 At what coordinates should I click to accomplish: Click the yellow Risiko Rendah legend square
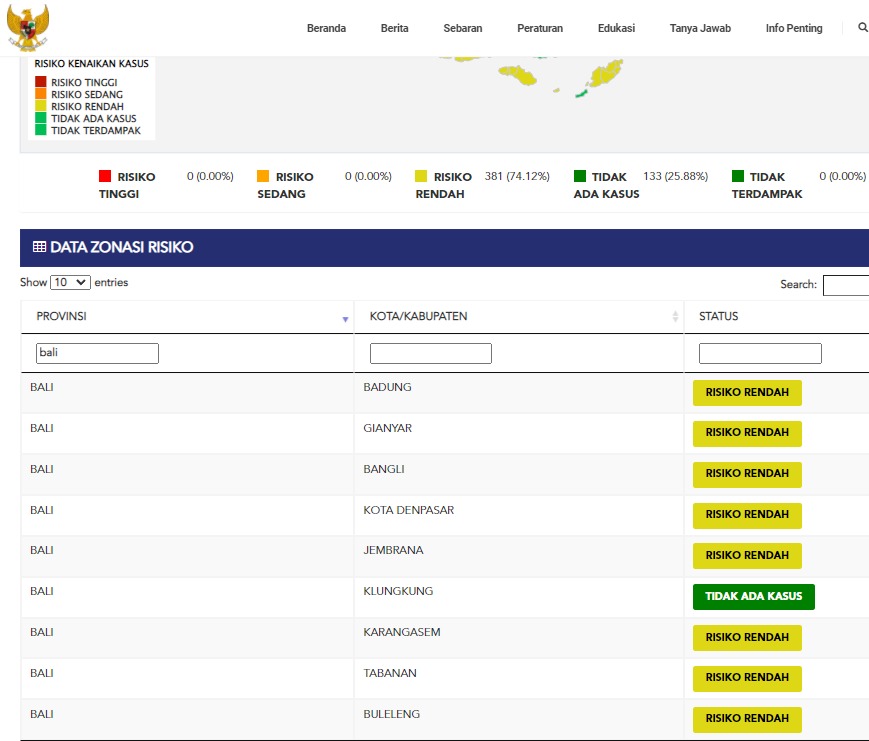421,177
